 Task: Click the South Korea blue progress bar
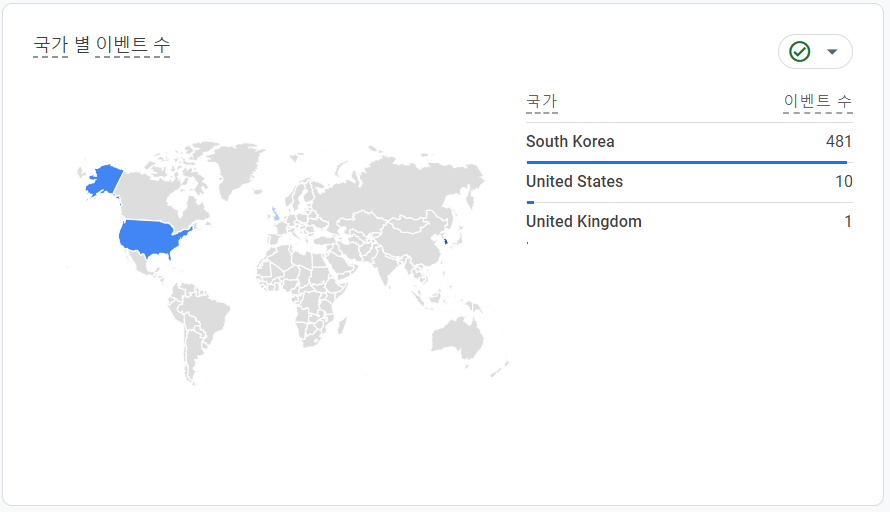pos(687,162)
